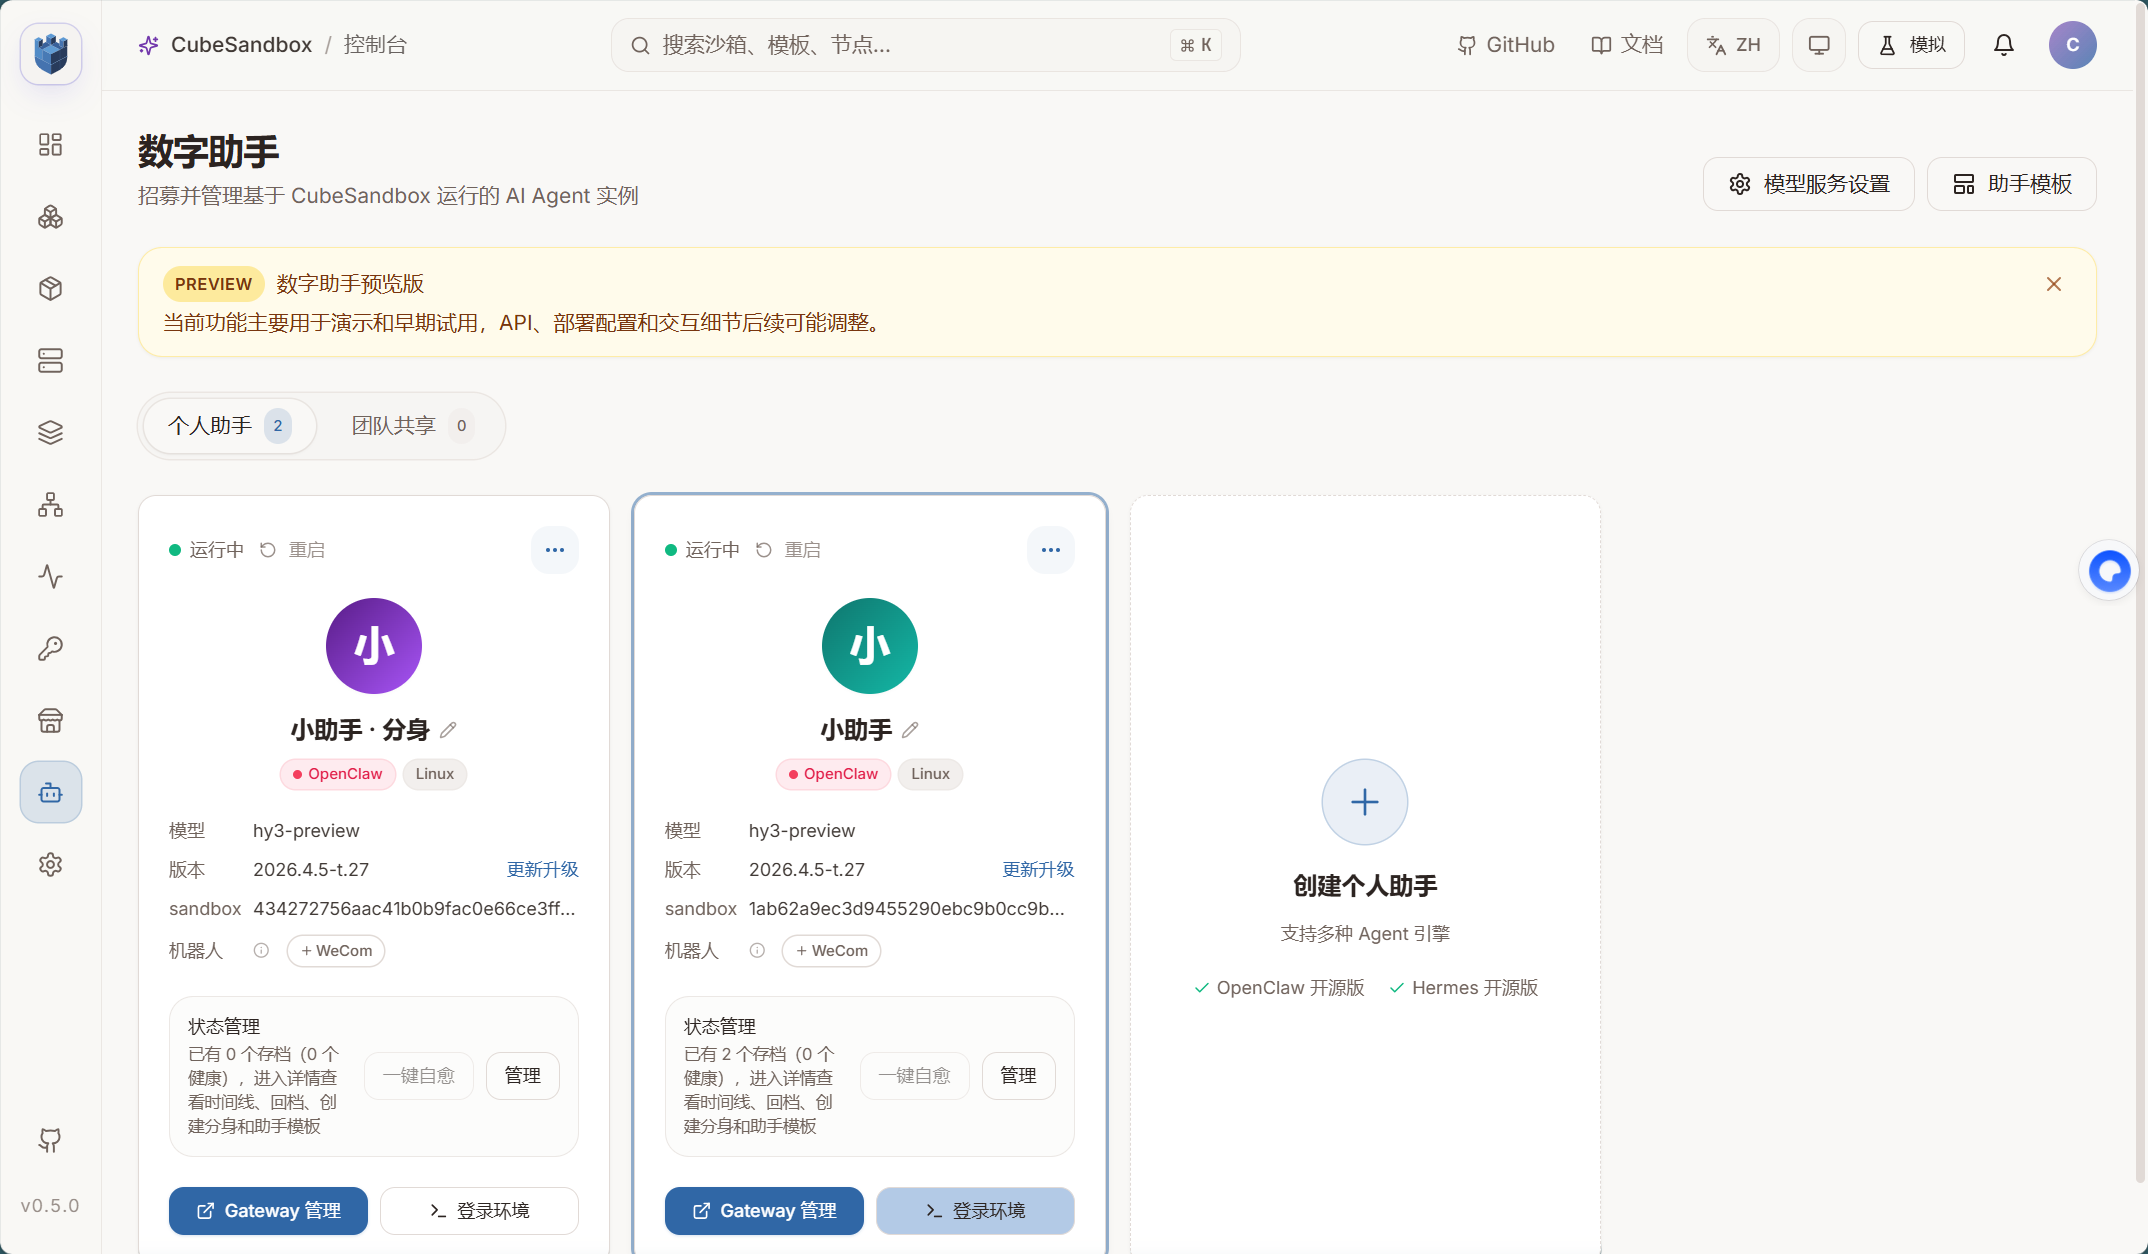Open the stacked cubes sidebar icon
Screen dimensions: 2148x1254
(50, 217)
